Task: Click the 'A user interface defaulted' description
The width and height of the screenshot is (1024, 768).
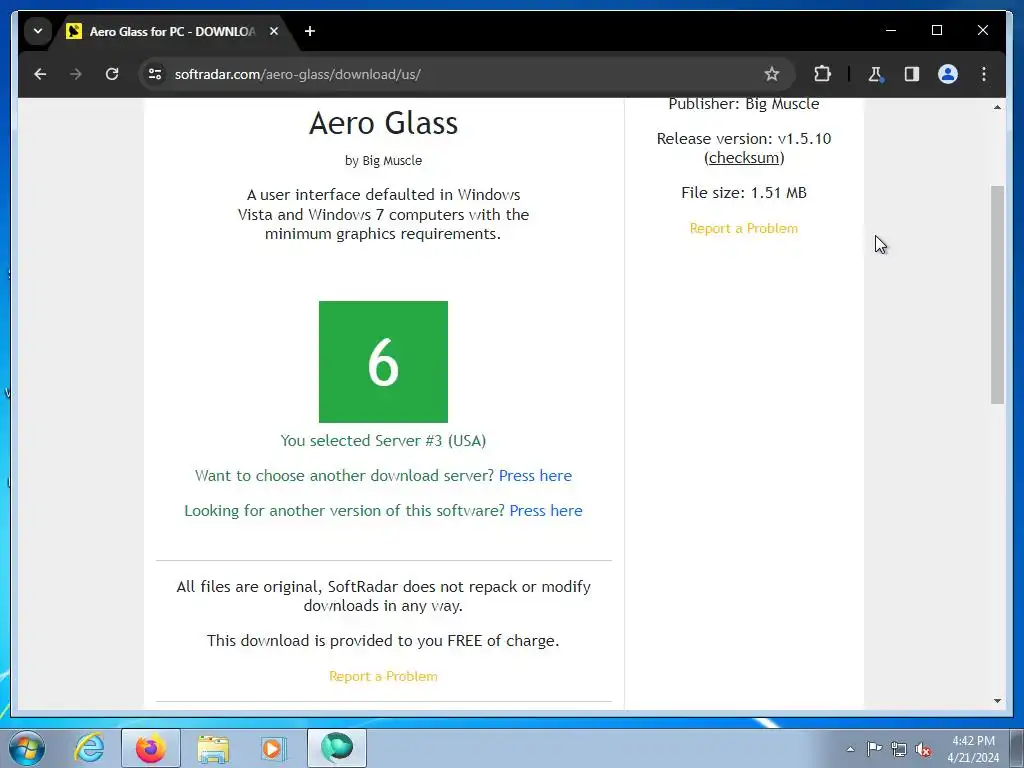Action: click(383, 214)
